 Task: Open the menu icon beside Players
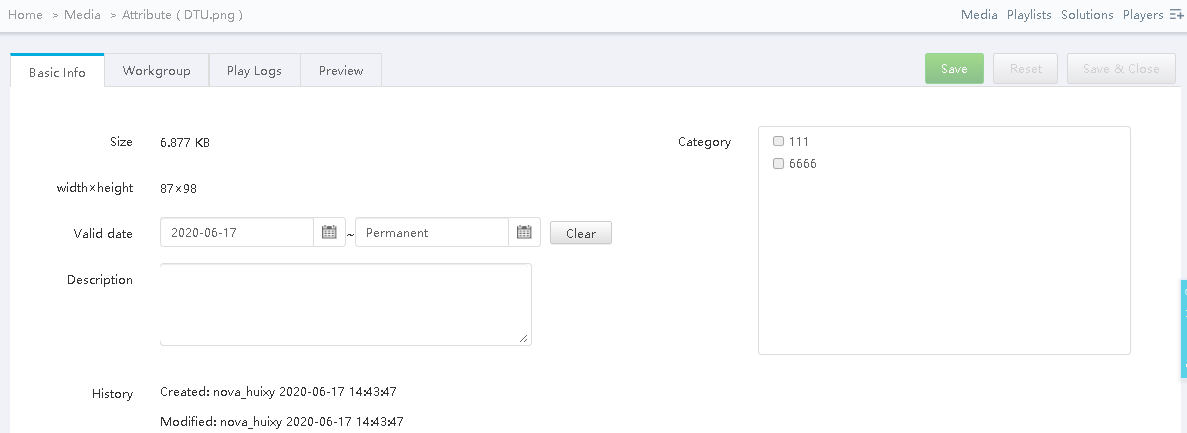pyautogui.click(x=1176, y=14)
